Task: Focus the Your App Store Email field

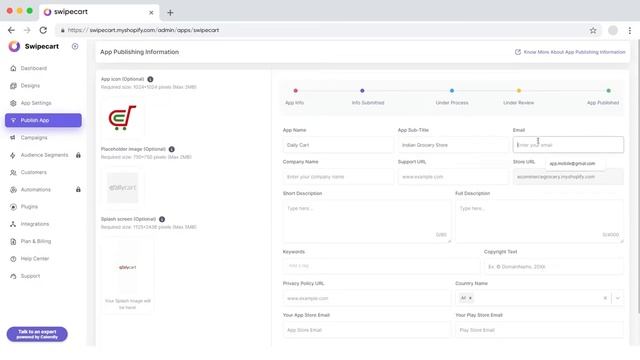Action: click(367, 330)
